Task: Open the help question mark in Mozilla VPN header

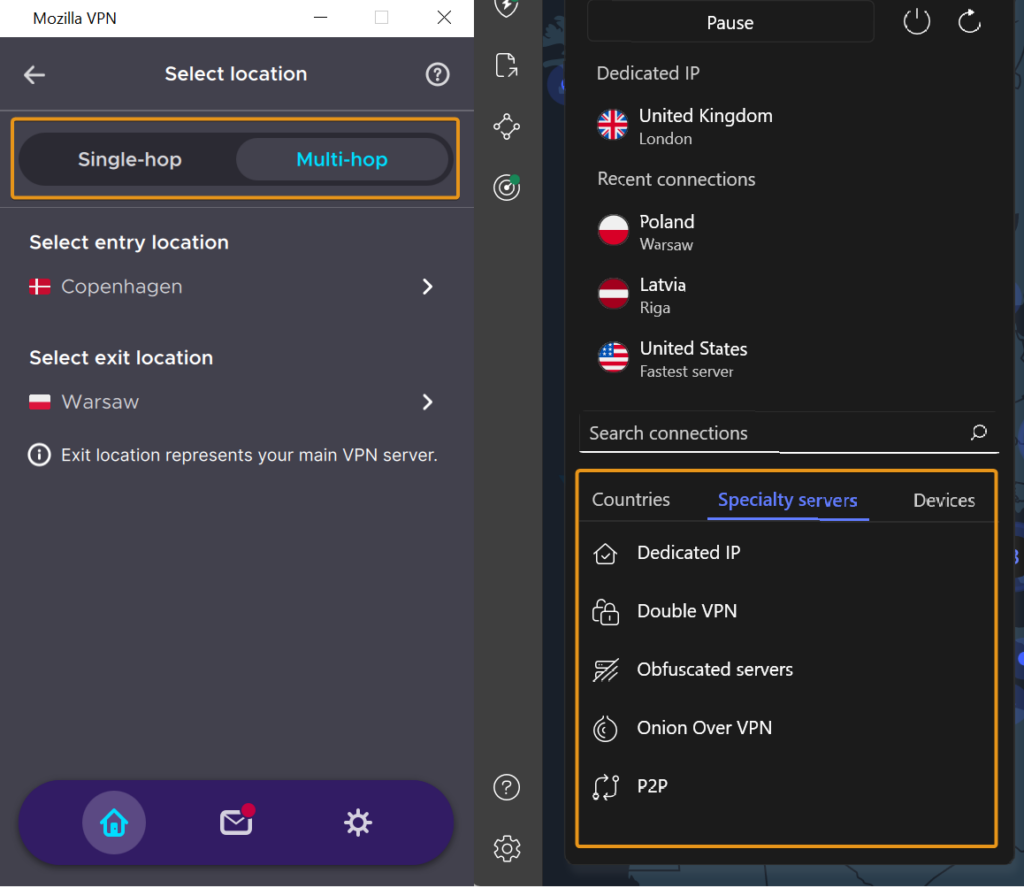Action: (x=437, y=74)
